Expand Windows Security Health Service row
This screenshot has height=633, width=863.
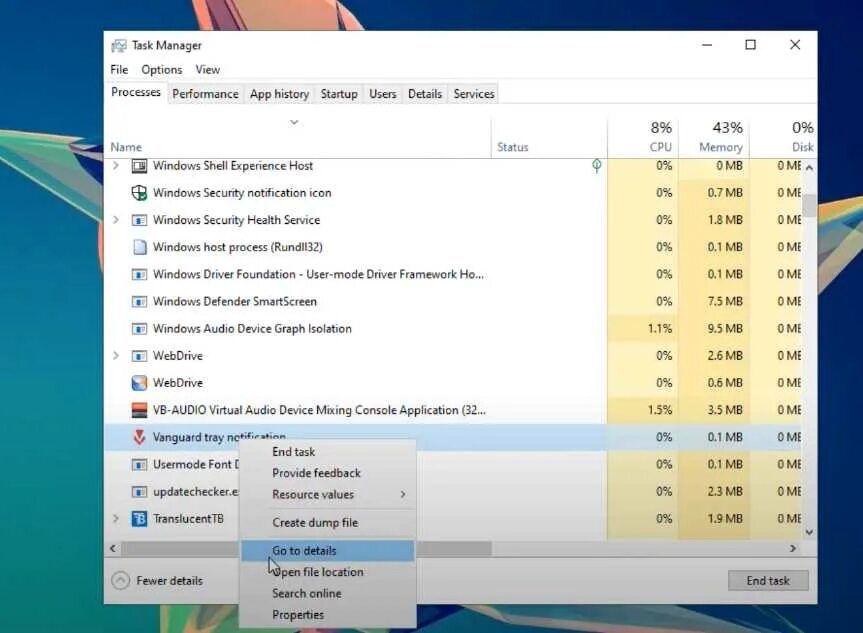[116, 220]
